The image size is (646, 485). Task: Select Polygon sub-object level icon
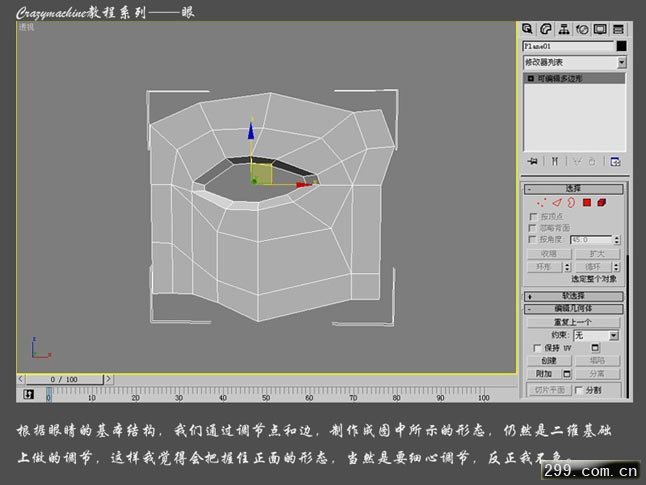(x=587, y=202)
